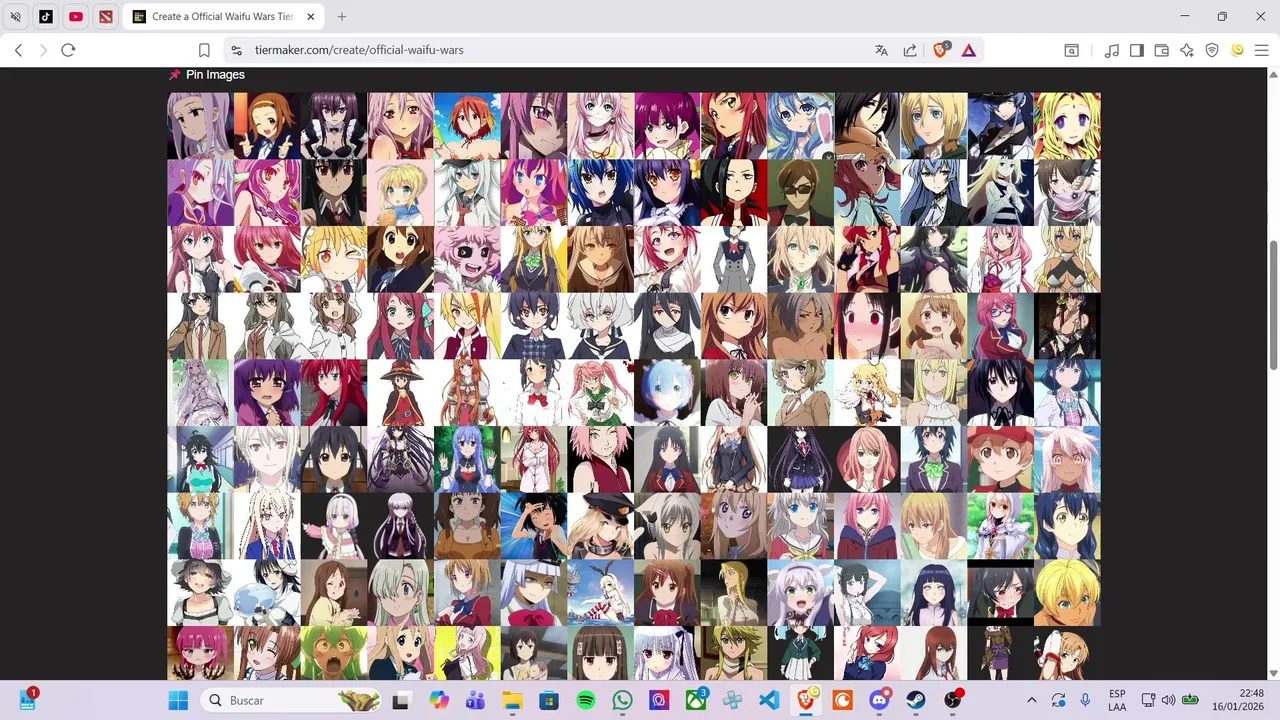The width and height of the screenshot is (1280, 720).
Task: Click the Buscar search box
Action: (x=291, y=700)
